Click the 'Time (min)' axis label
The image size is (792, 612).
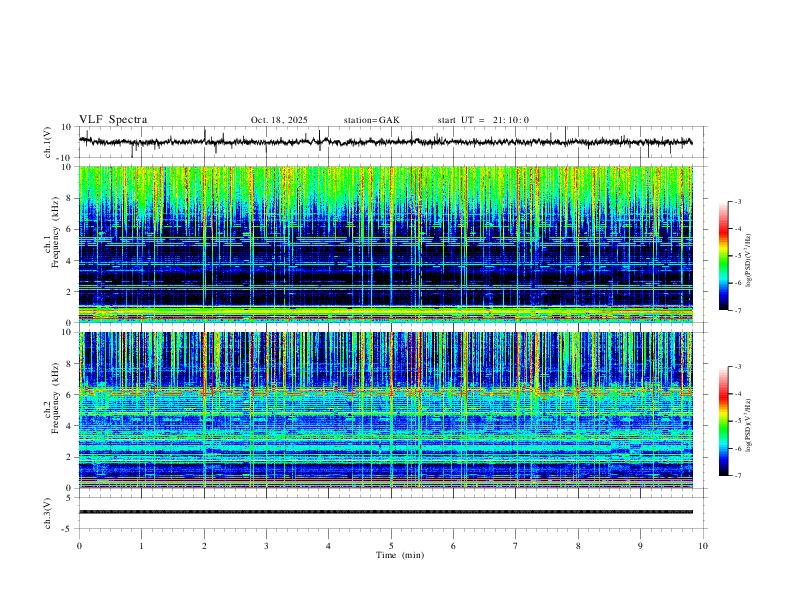[x=400, y=555]
